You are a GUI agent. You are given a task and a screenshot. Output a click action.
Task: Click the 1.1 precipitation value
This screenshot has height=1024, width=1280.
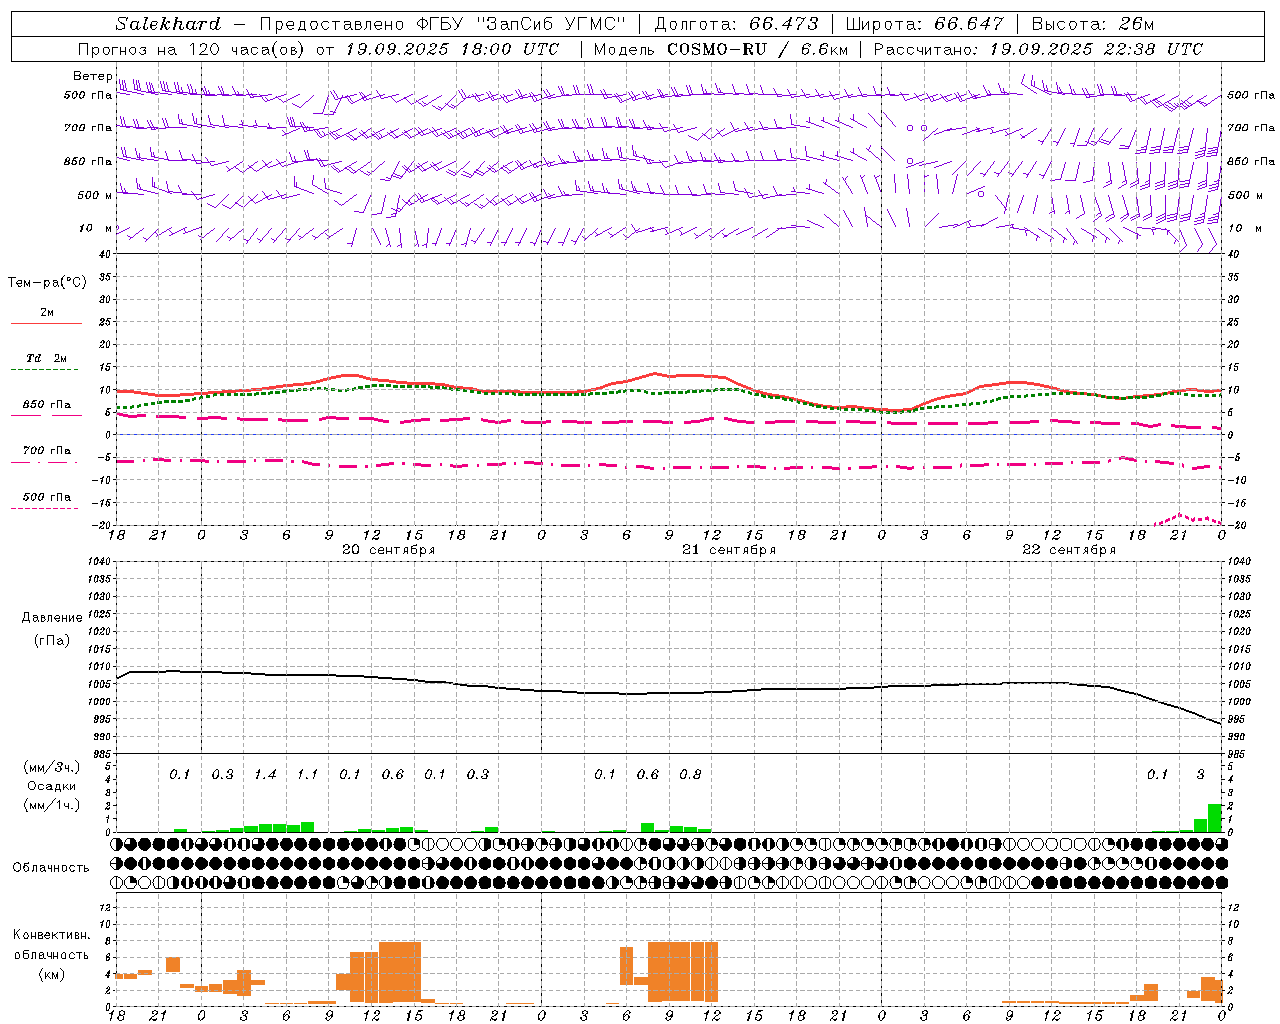(x=307, y=775)
